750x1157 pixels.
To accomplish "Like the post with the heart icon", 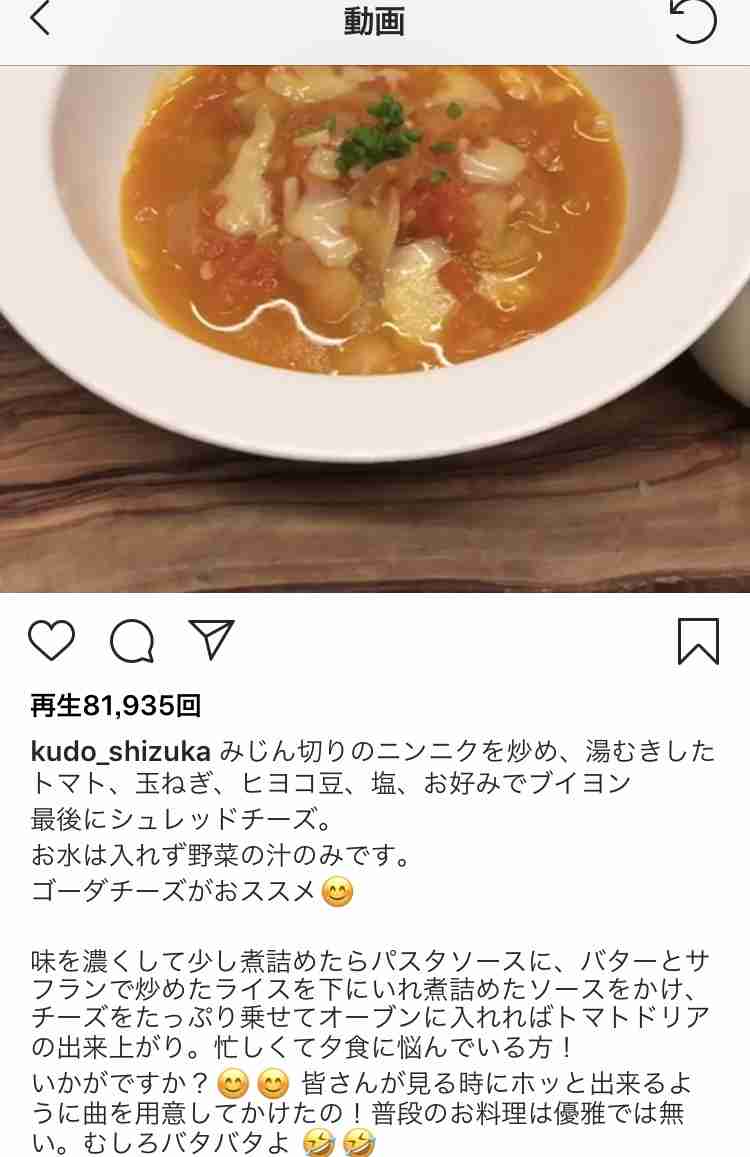I will (52, 640).
